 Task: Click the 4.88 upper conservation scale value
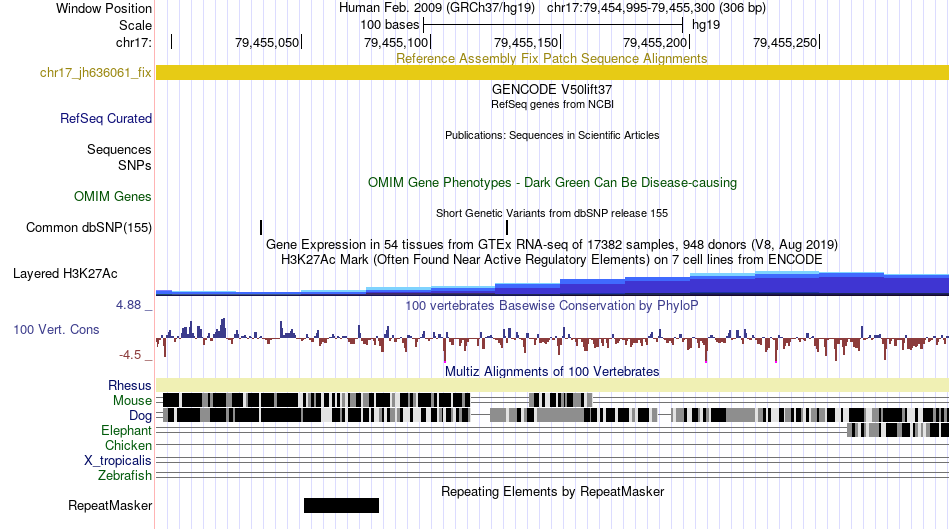pos(128,305)
